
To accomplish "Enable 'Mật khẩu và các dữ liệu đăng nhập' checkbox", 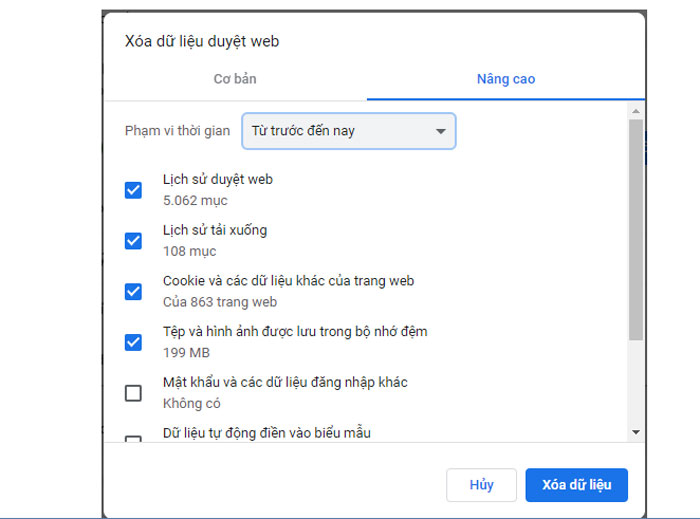I will (133, 393).
